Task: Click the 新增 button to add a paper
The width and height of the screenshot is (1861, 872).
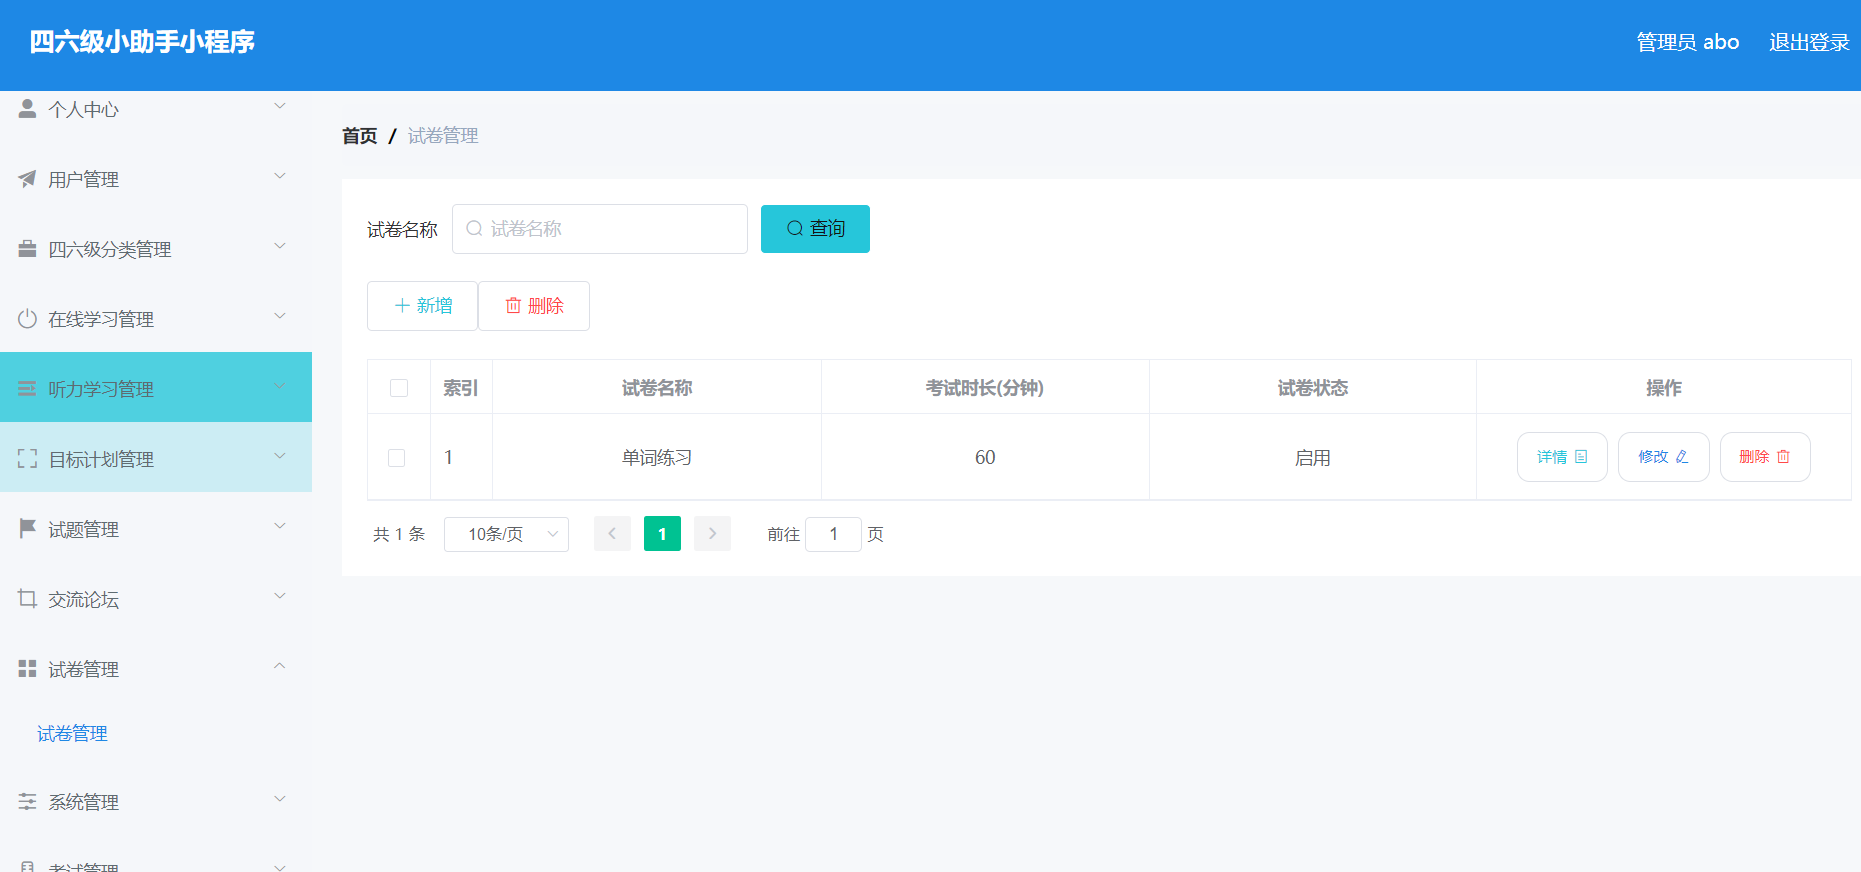Action: pyautogui.click(x=422, y=306)
